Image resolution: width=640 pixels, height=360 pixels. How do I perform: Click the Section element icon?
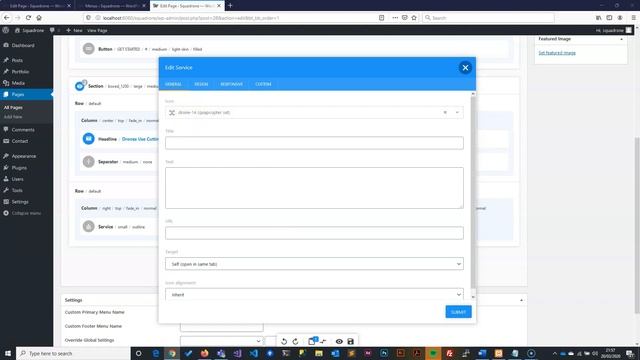(x=80, y=86)
